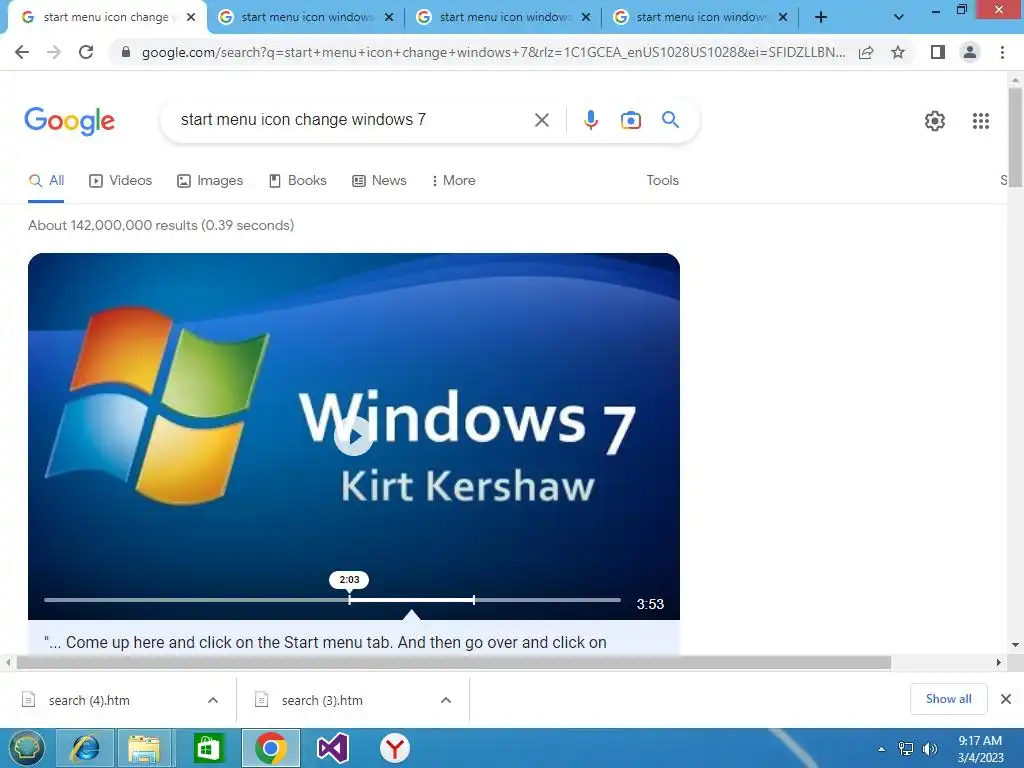Viewport: 1024px width, 768px height.
Task: Close the second browser tab
Action: click(389, 17)
